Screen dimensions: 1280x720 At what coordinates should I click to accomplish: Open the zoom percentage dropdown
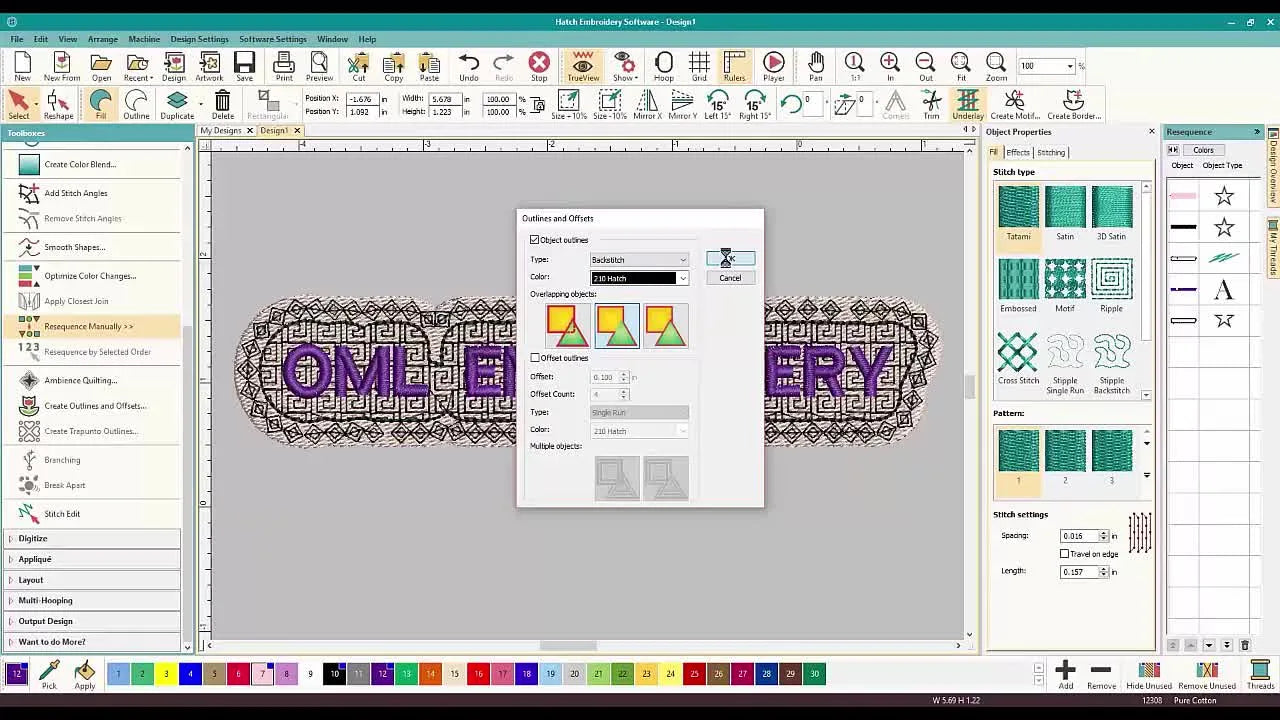[1070, 66]
